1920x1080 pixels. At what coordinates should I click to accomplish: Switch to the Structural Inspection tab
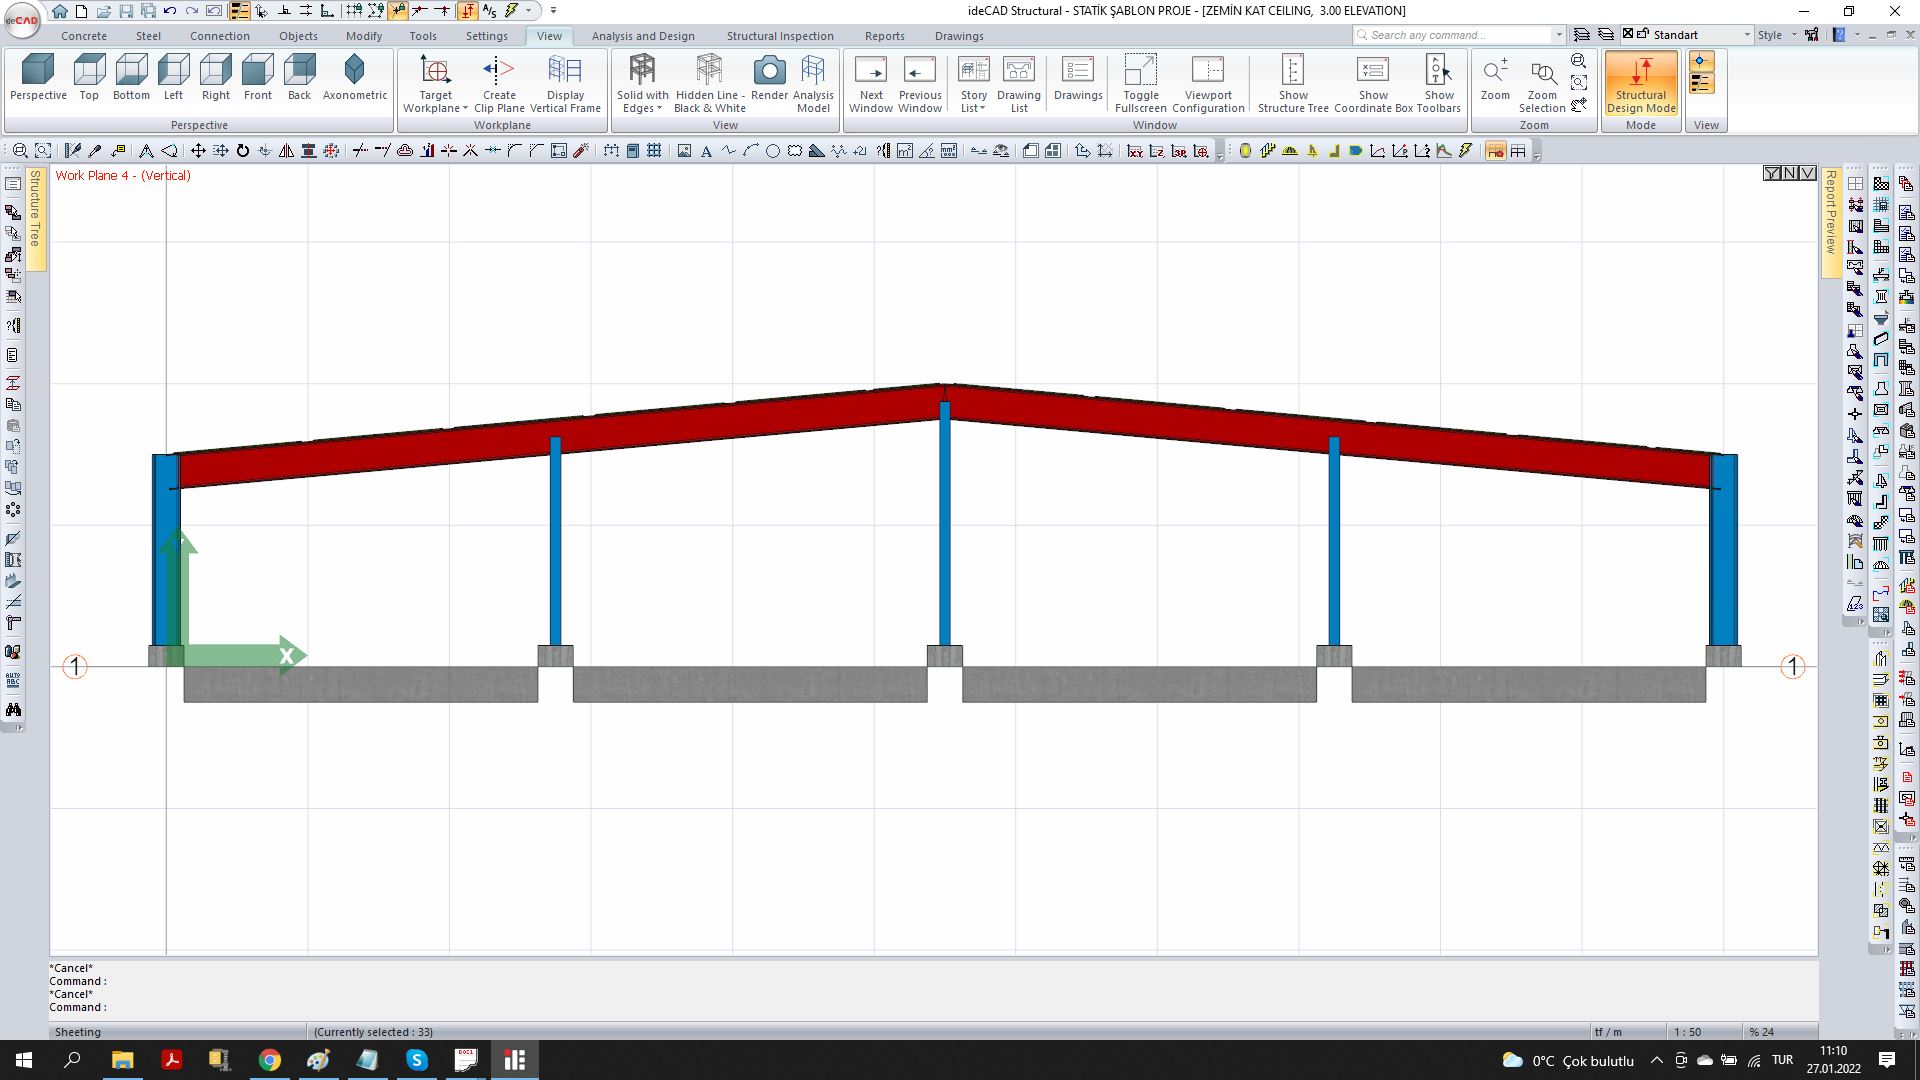(780, 35)
